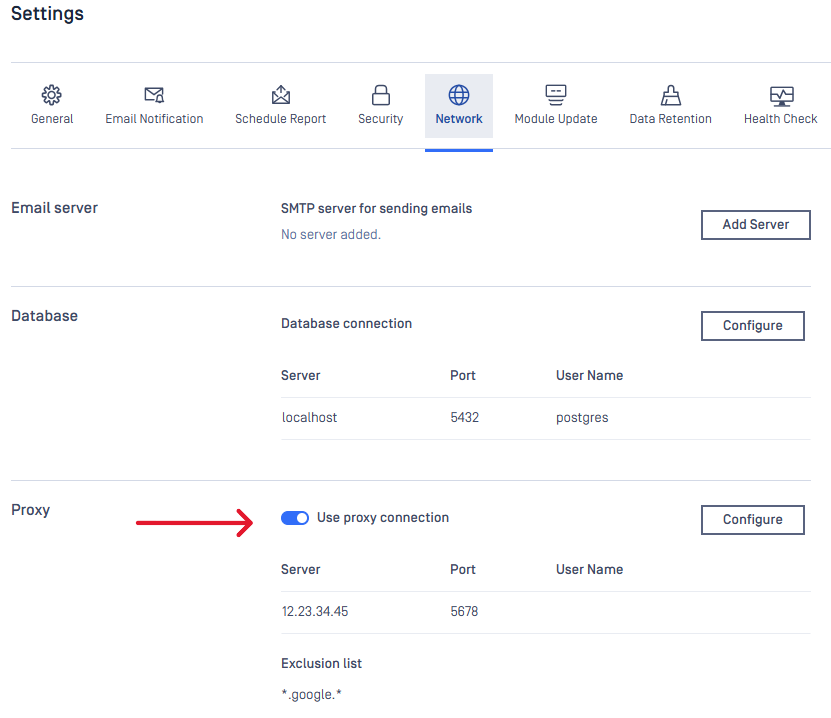This screenshot has height=718, width=831.
Task: Click the postgres user name value
Action: point(582,418)
